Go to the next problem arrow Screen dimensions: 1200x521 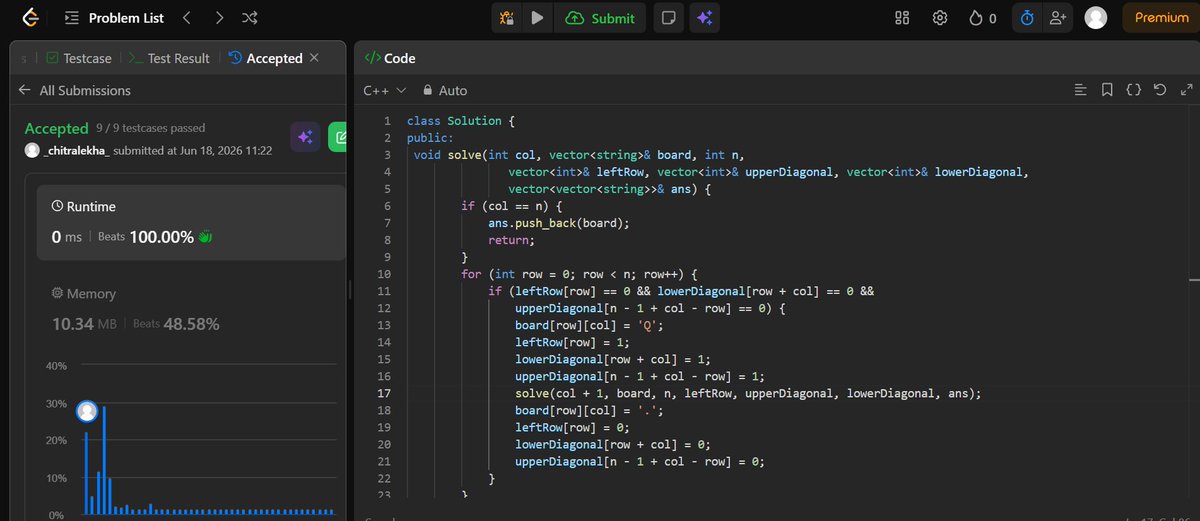coord(219,18)
